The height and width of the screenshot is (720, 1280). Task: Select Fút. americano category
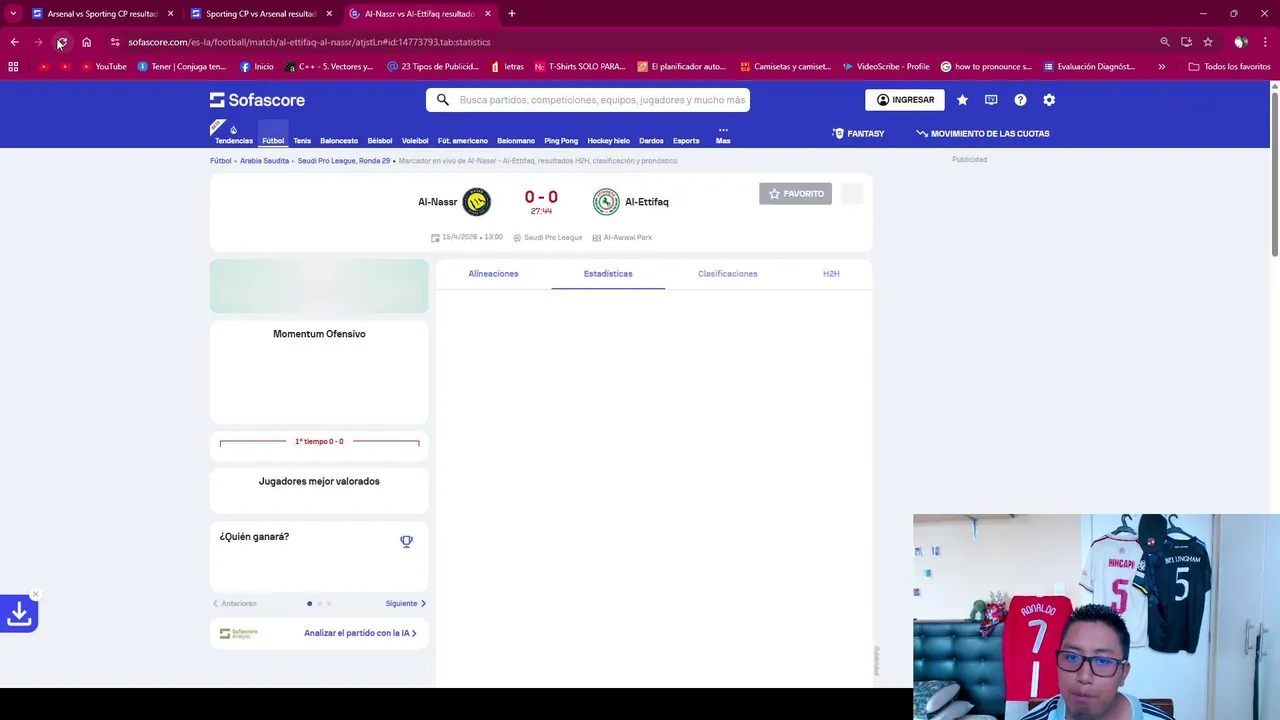tap(463, 141)
